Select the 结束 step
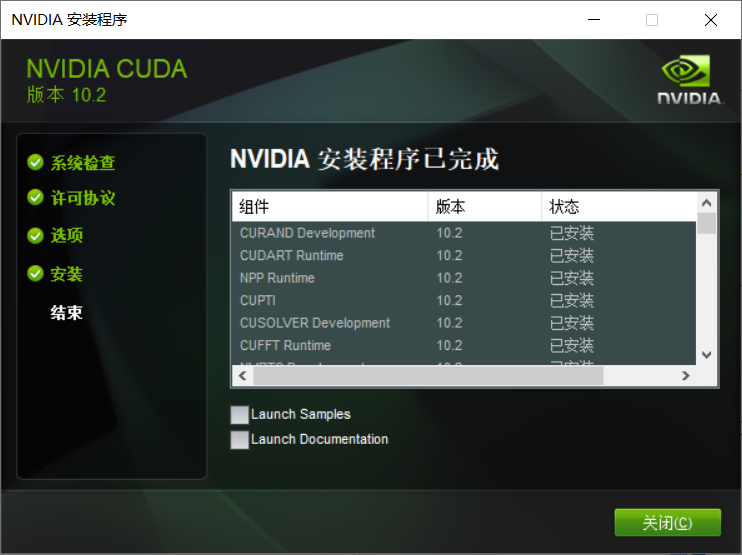Screen dimensions: 742x555 point(67,313)
